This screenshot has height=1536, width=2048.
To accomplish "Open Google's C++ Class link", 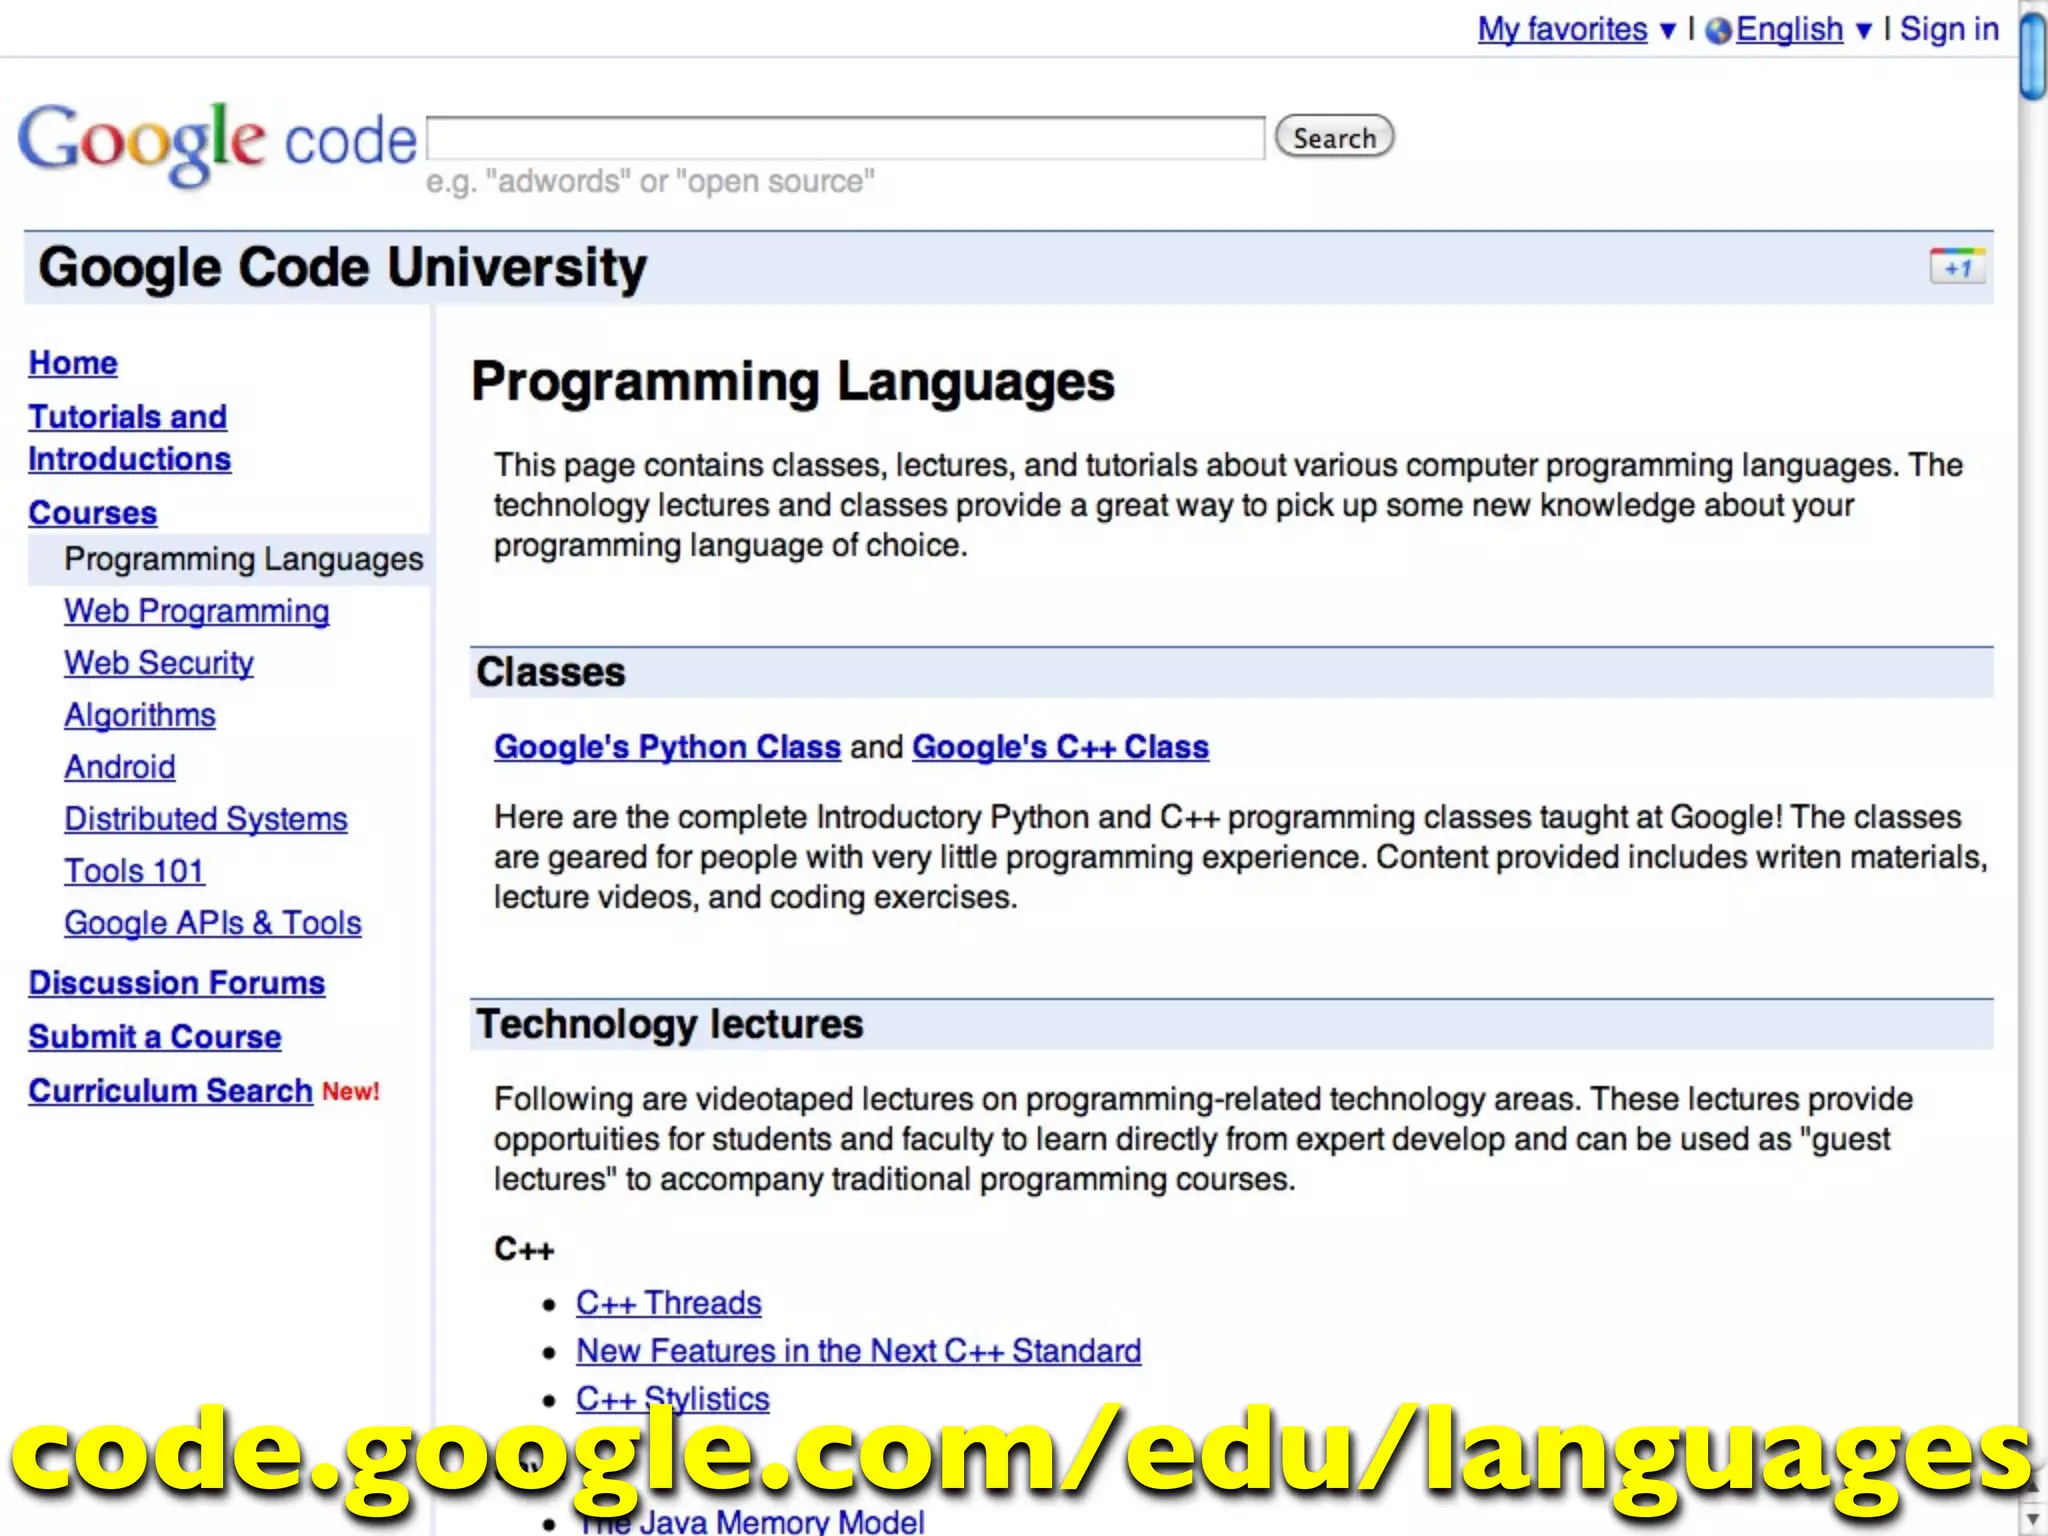I will click(x=1060, y=747).
